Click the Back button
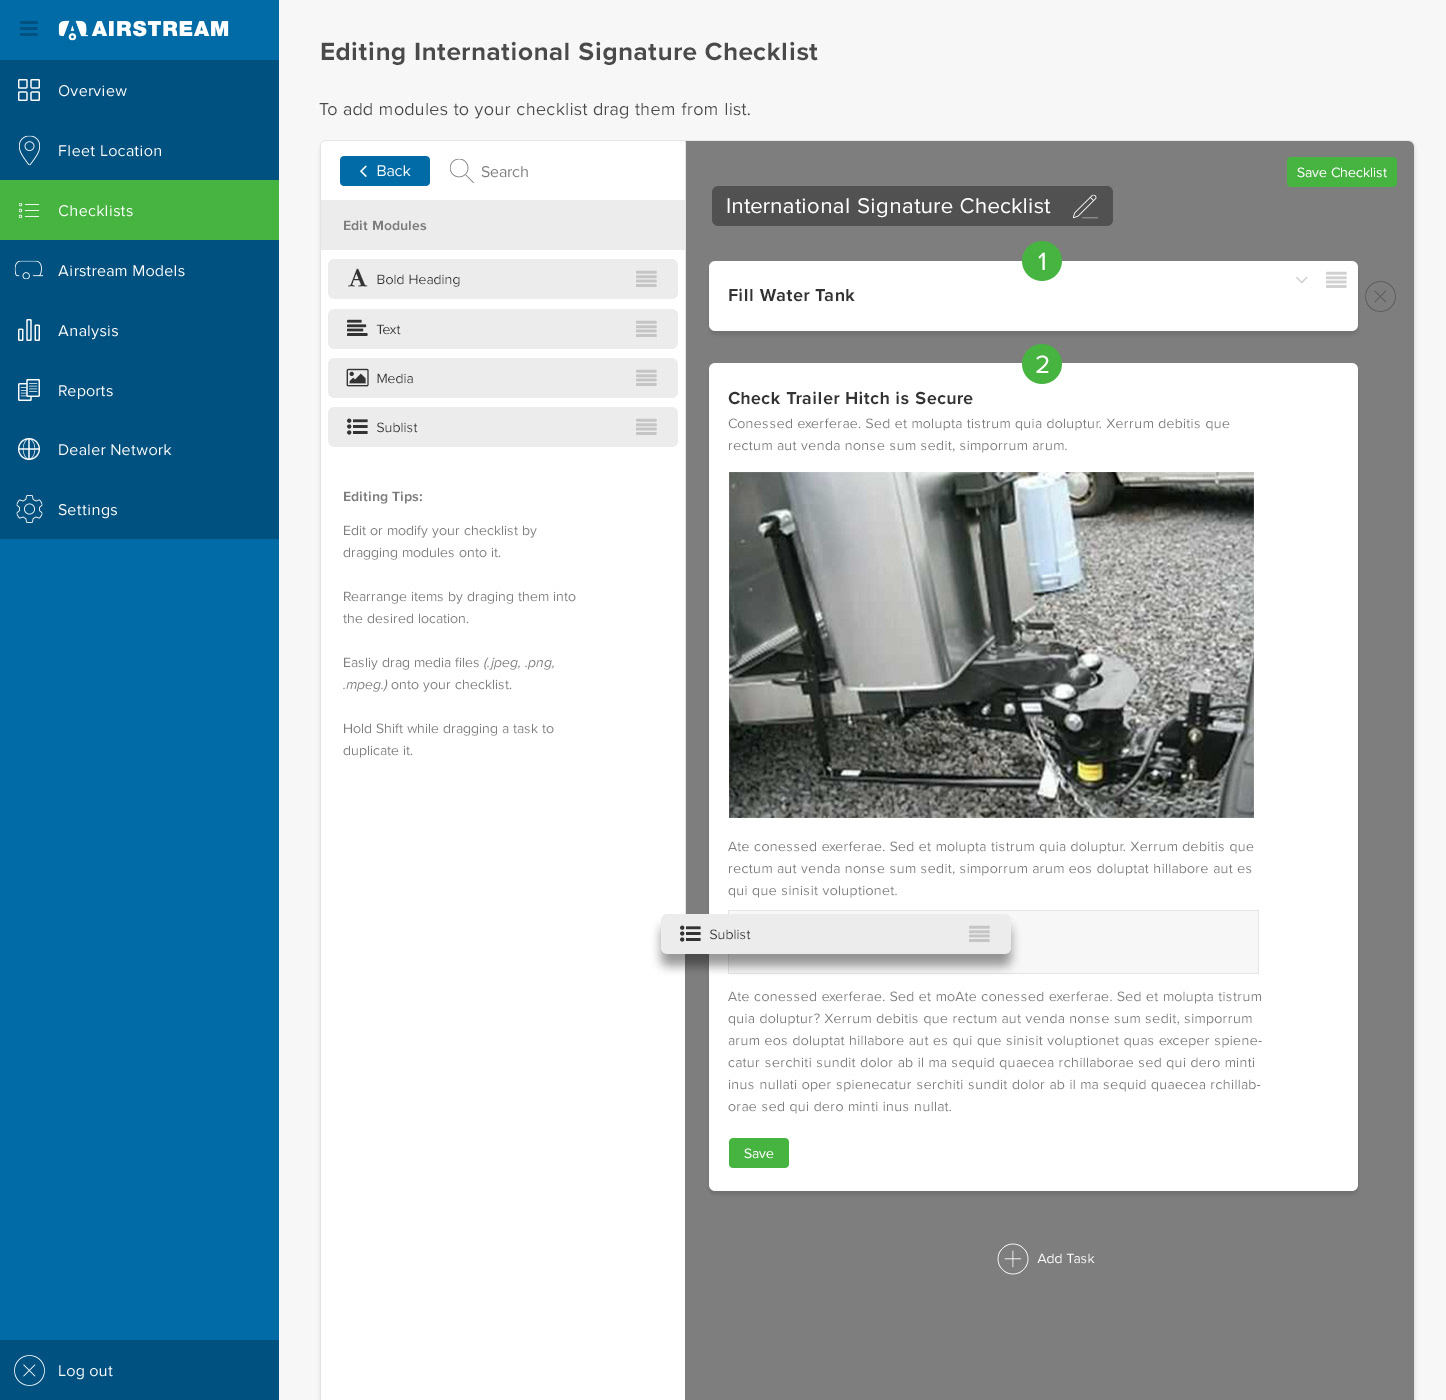The height and width of the screenshot is (1400, 1446). coord(385,171)
